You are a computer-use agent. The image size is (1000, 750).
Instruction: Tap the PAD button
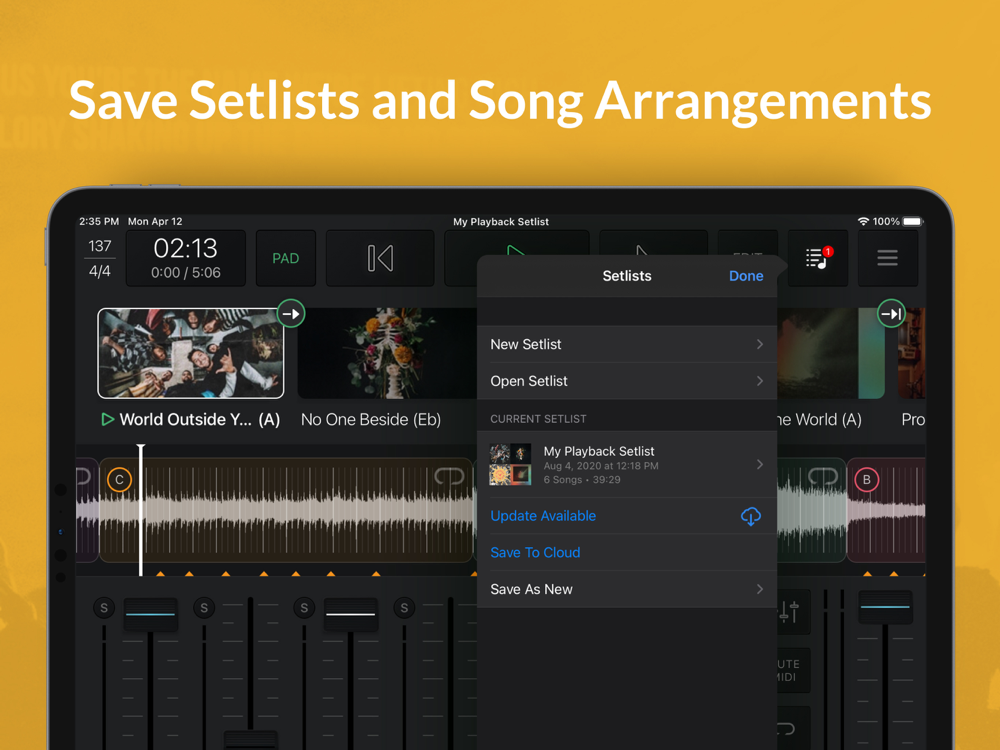click(286, 258)
